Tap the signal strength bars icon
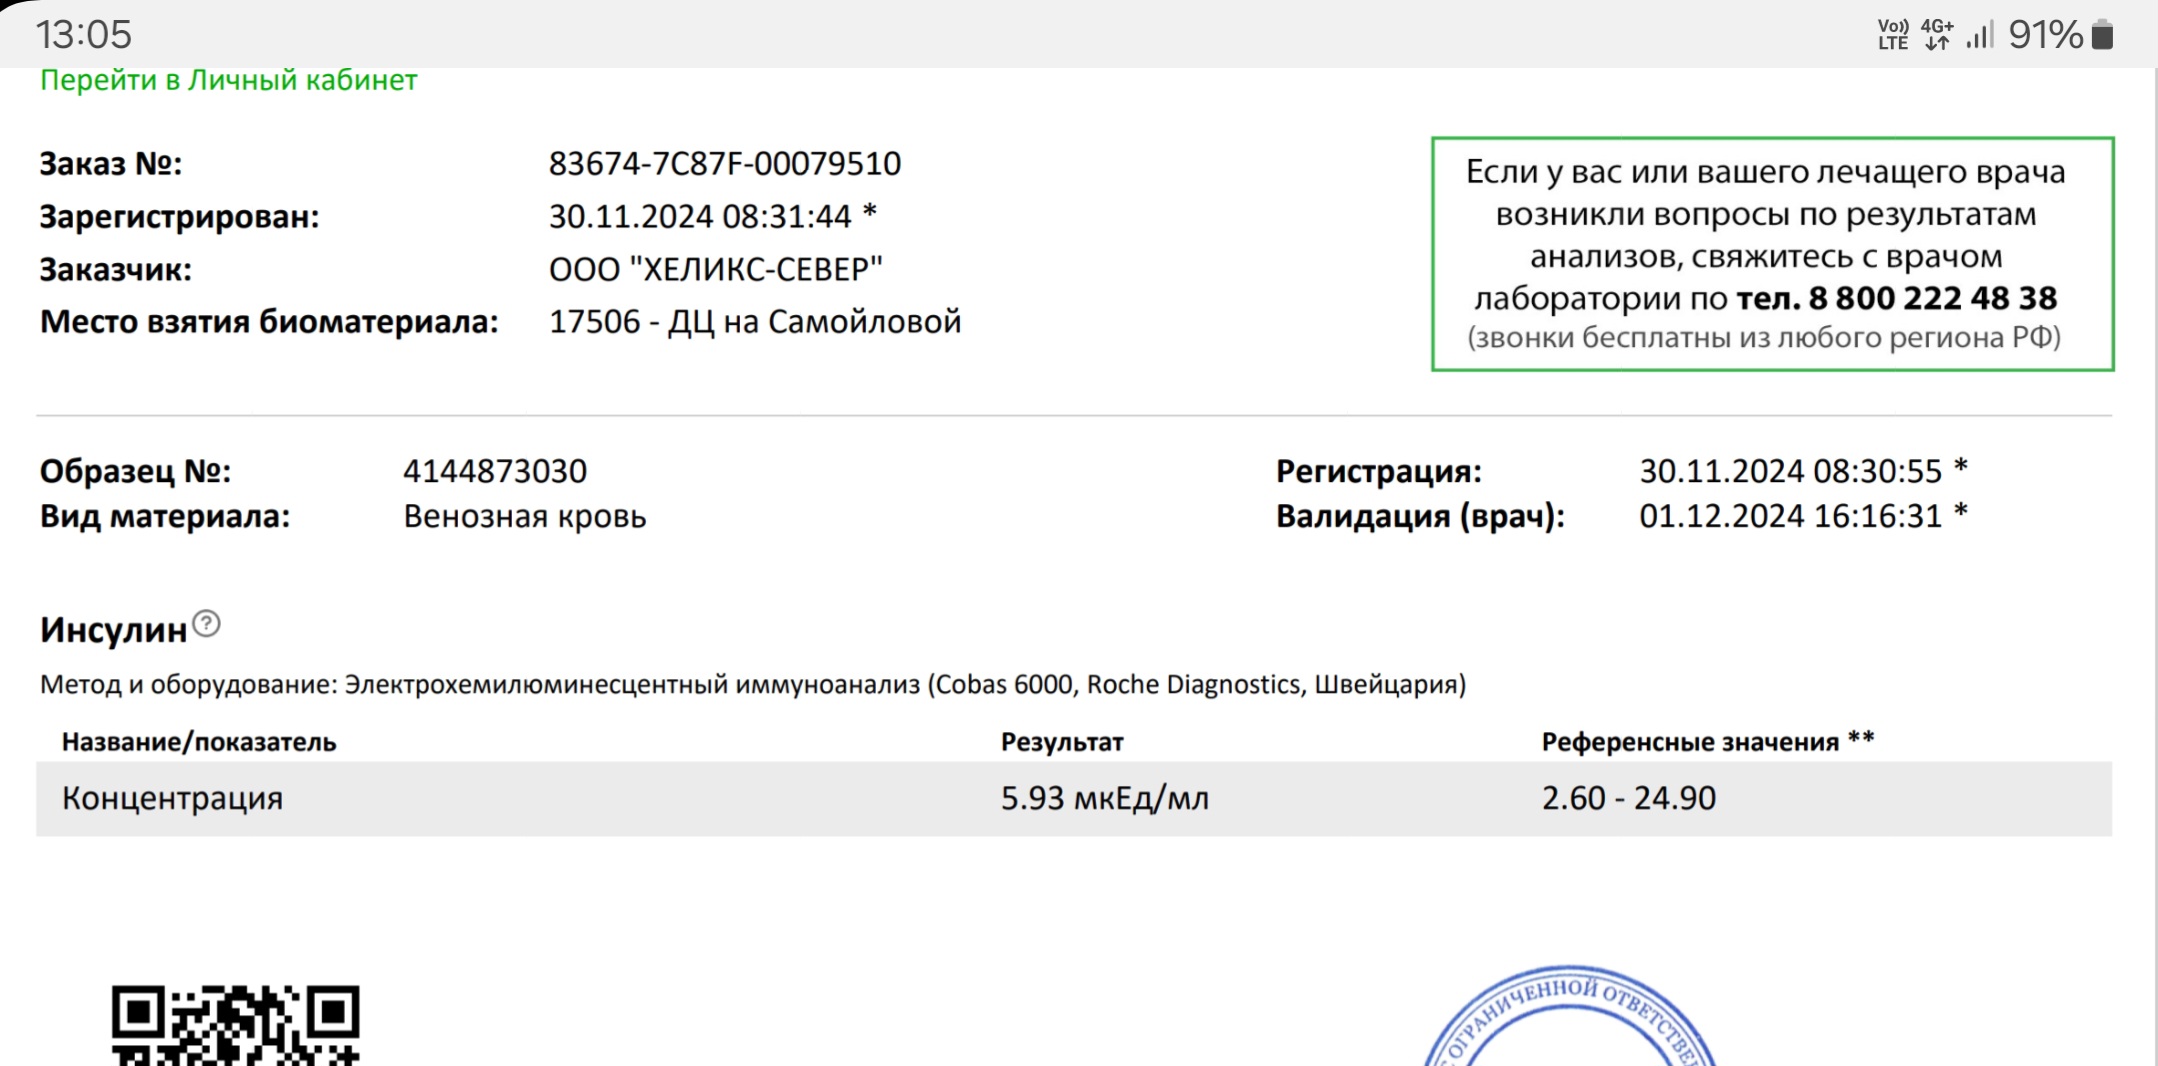 tap(1979, 35)
